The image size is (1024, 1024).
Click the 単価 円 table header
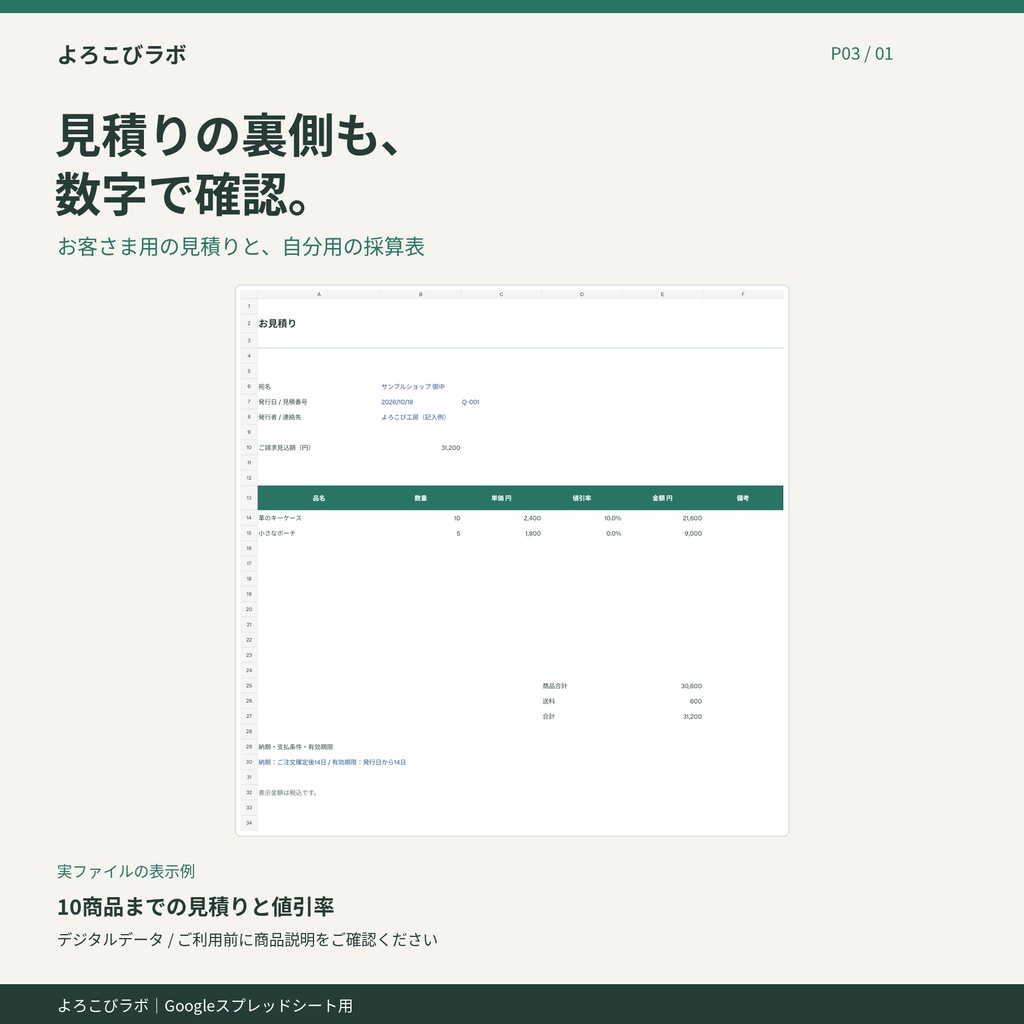501,498
